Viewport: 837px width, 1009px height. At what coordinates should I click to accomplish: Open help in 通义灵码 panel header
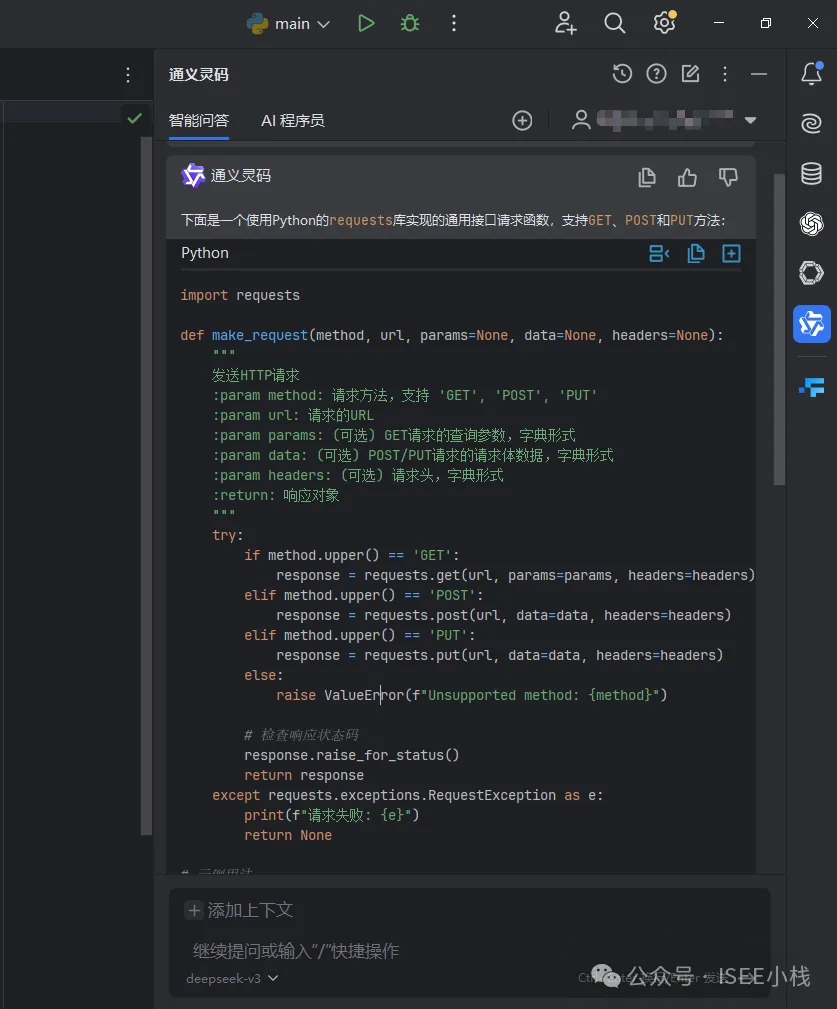click(x=656, y=74)
